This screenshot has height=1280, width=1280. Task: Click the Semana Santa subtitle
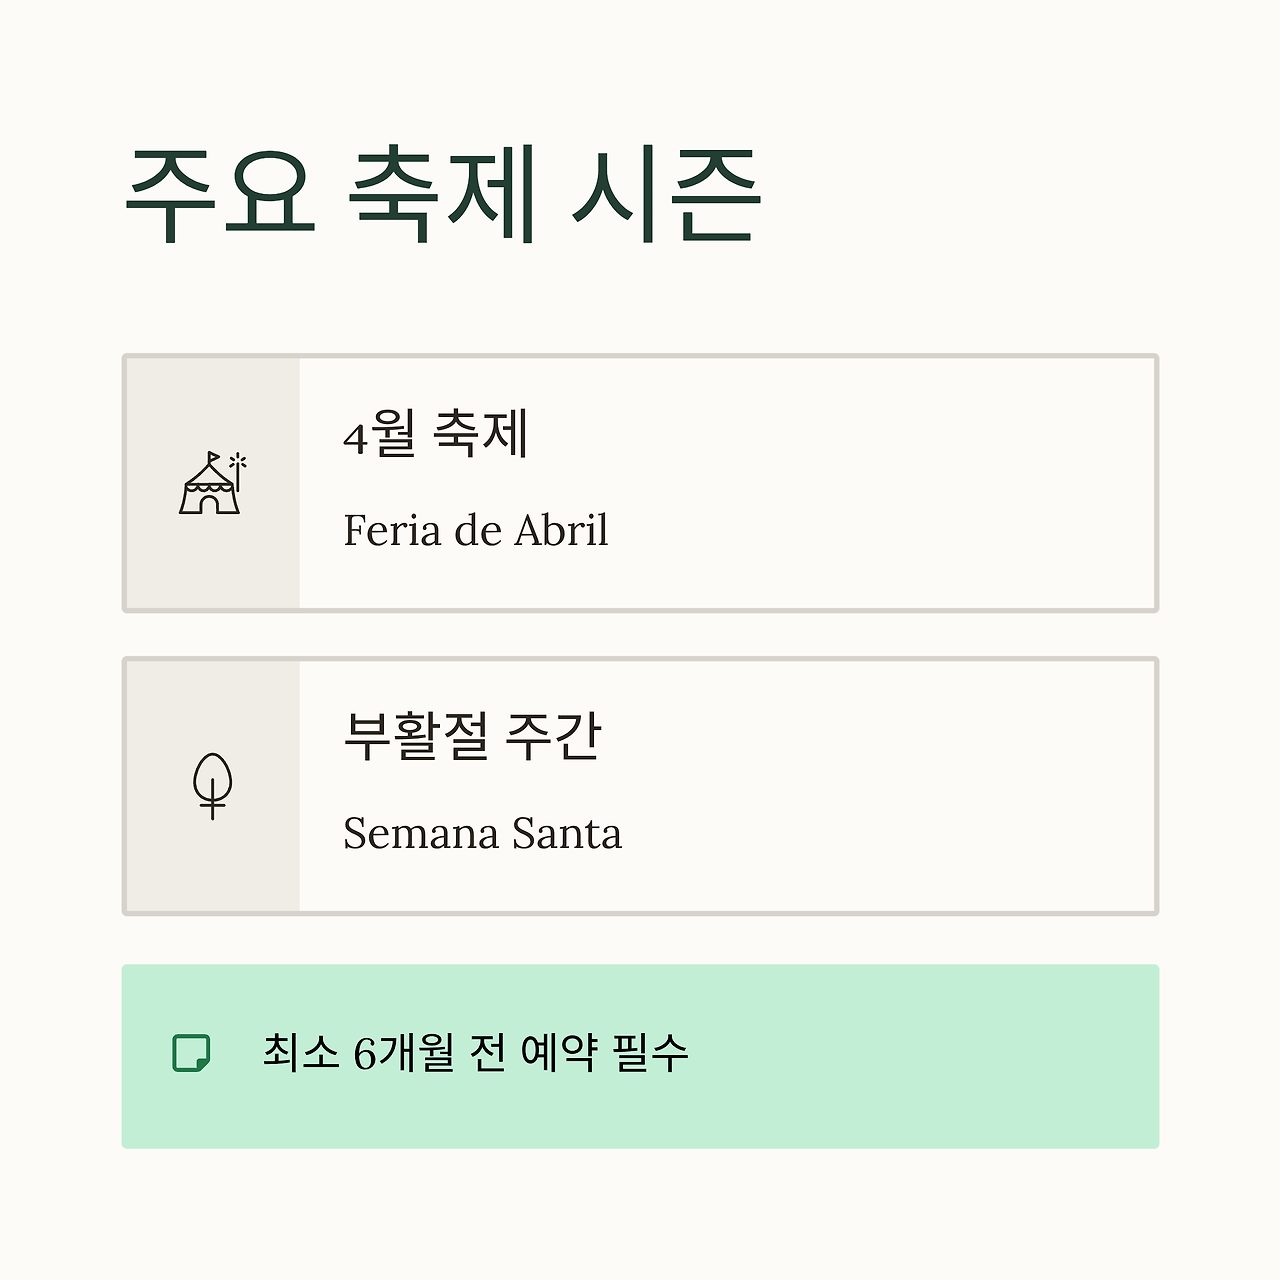click(482, 833)
